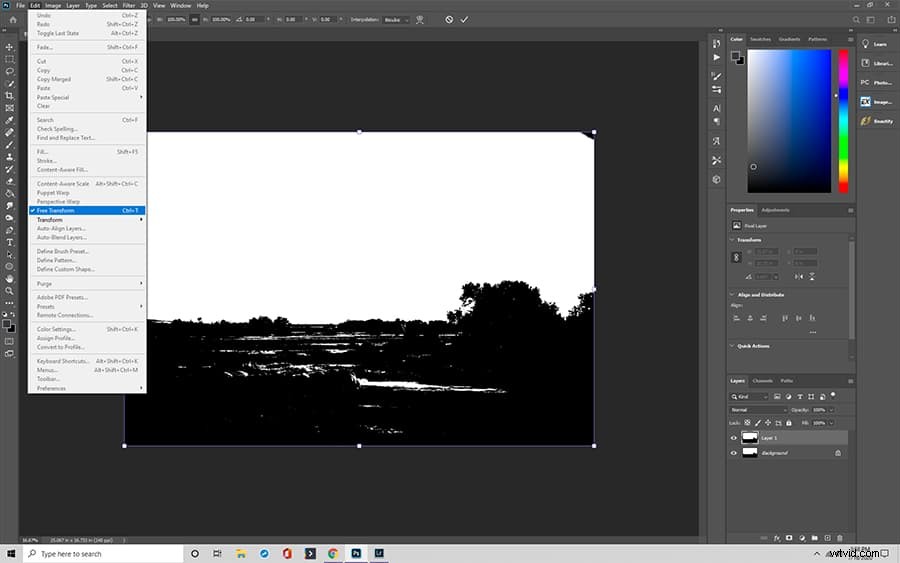The image size is (900, 563).
Task: Click the Windows search box
Action: (x=103, y=554)
